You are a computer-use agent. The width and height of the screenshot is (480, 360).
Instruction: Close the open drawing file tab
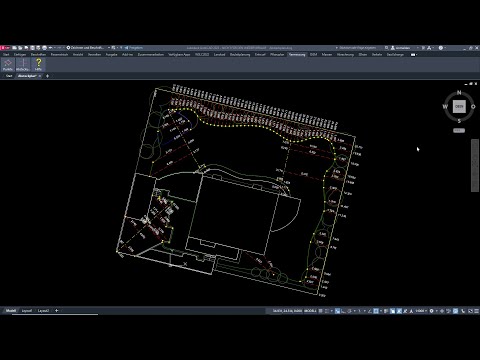coord(40,76)
